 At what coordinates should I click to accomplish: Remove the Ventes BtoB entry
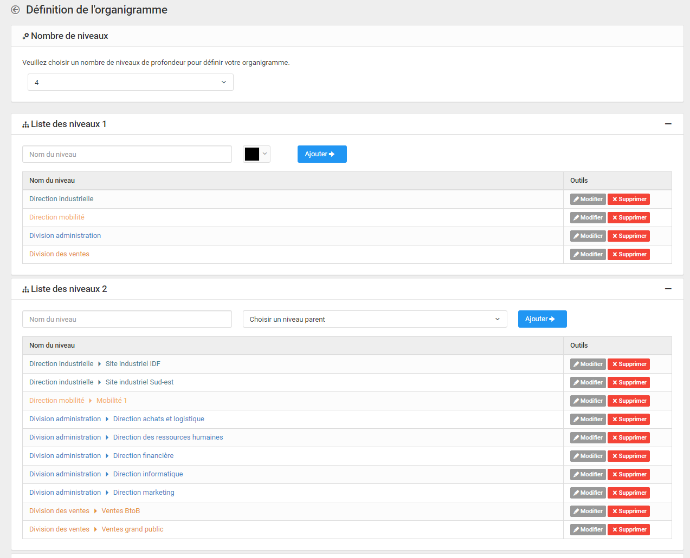pos(629,511)
